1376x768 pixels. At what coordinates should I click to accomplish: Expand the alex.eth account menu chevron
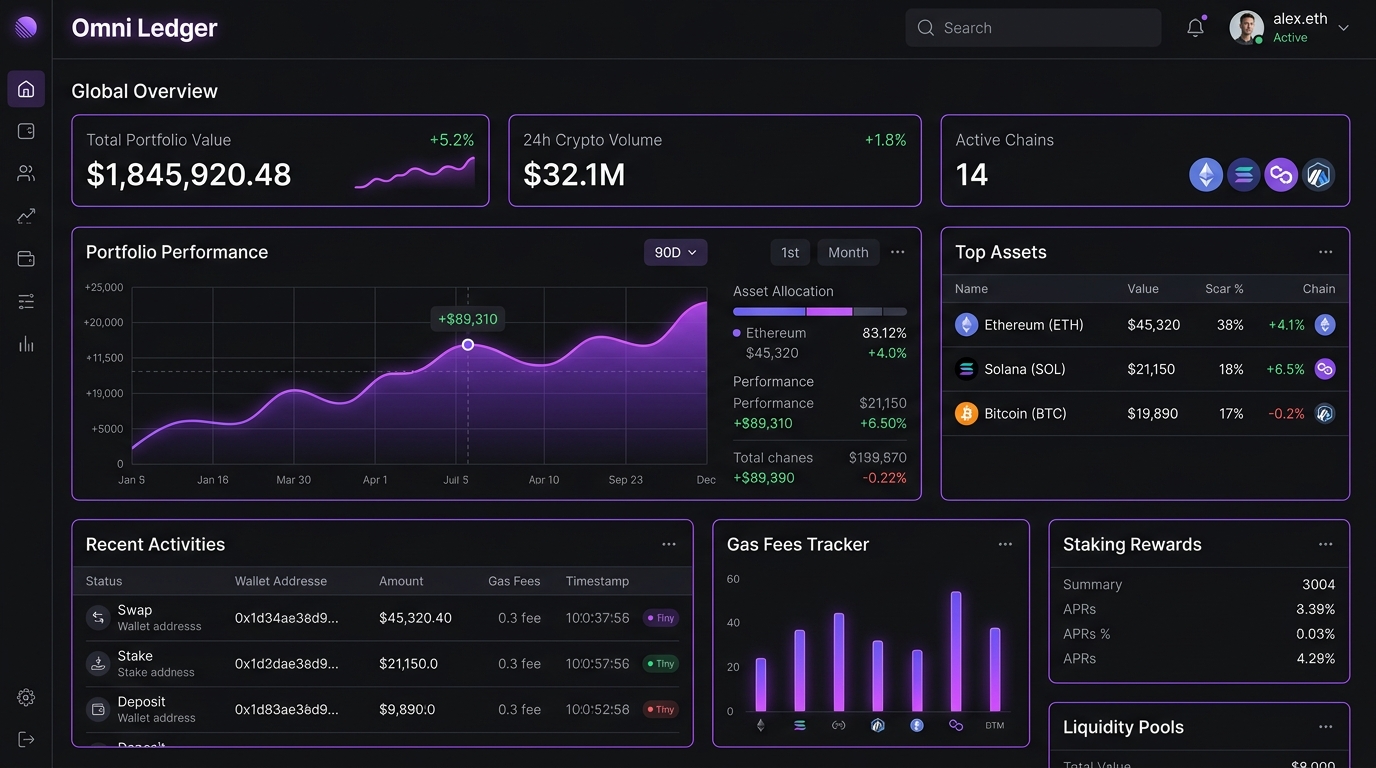(x=1343, y=28)
